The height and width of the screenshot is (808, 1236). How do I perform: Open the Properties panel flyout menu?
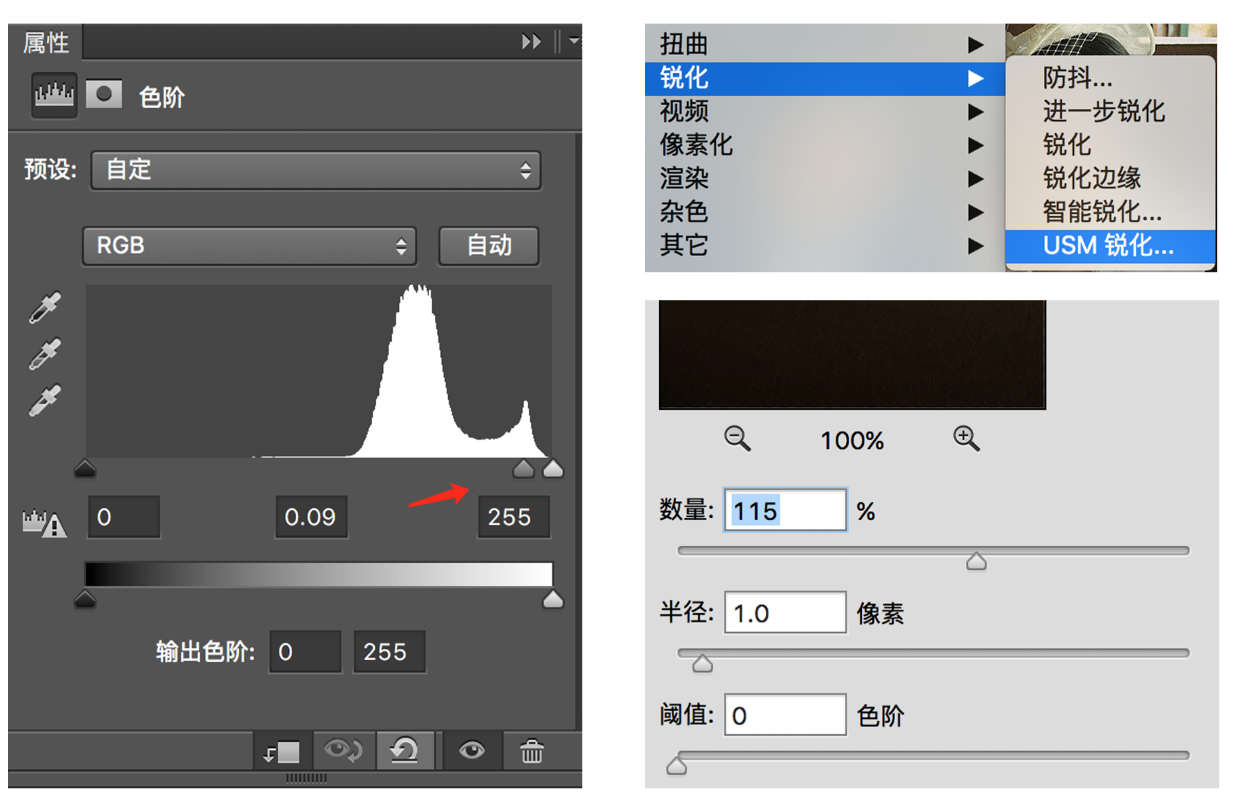573,42
